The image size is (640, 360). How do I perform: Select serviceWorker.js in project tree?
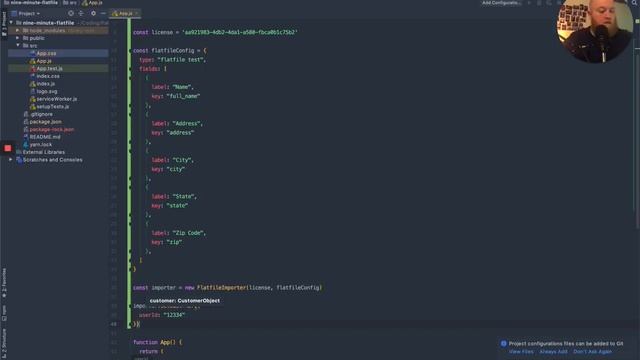(x=56, y=99)
